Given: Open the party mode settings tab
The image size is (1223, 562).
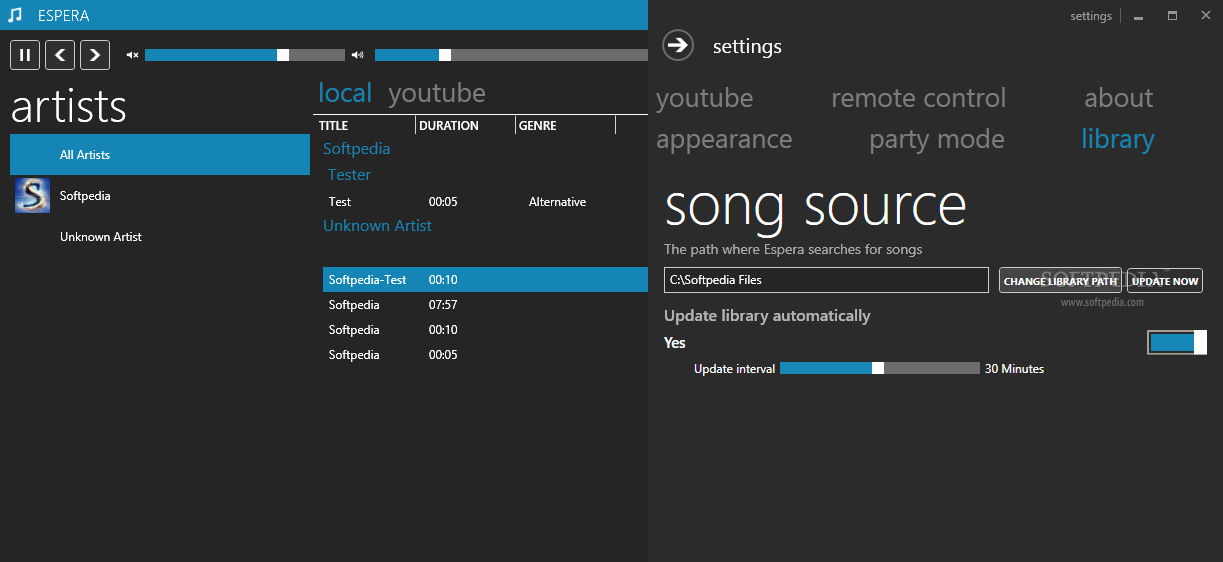Looking at the screenshot, I should 936,139.
